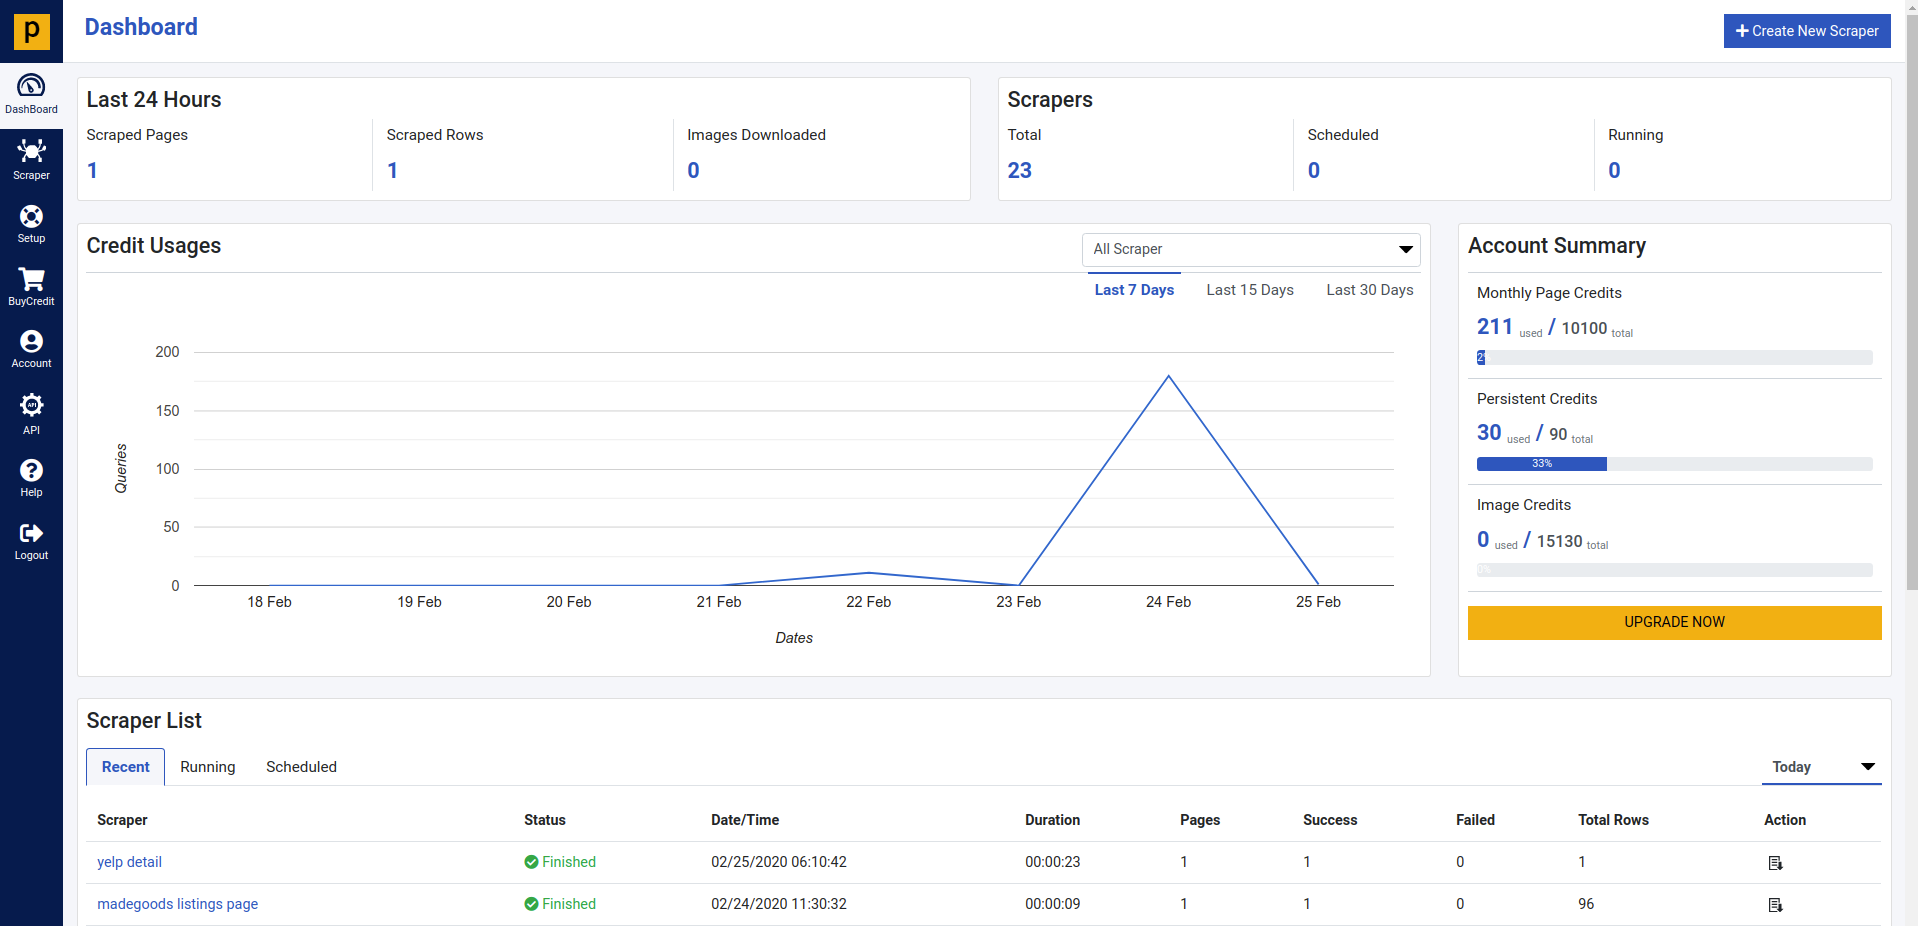The width and height of the screenshot is (1918, 926).
Task: Open the Today date filter dropdown
Action: 1821,767
